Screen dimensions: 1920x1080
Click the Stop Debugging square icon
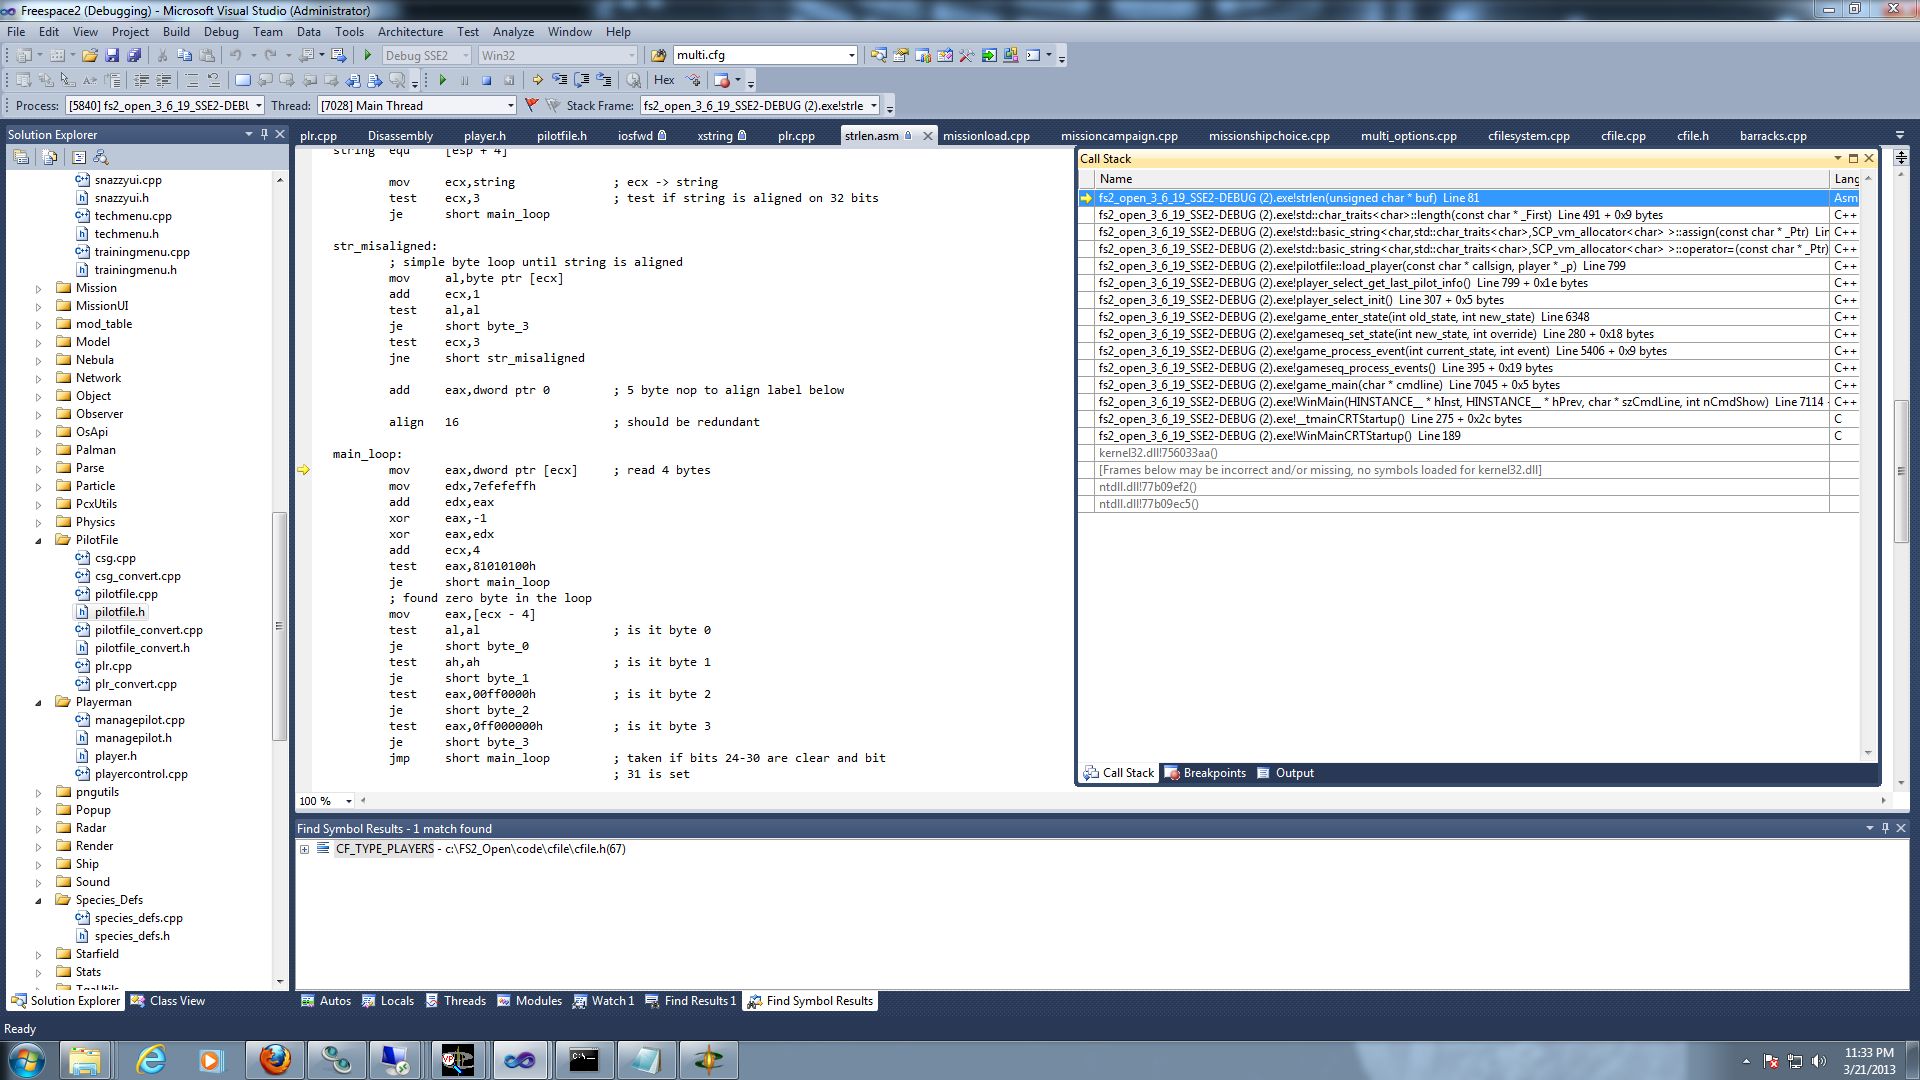click(x=487, y=80)
